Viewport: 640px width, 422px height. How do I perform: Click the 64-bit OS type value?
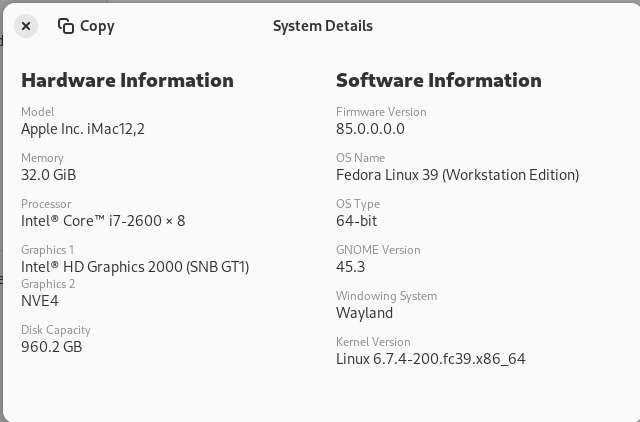356,220
